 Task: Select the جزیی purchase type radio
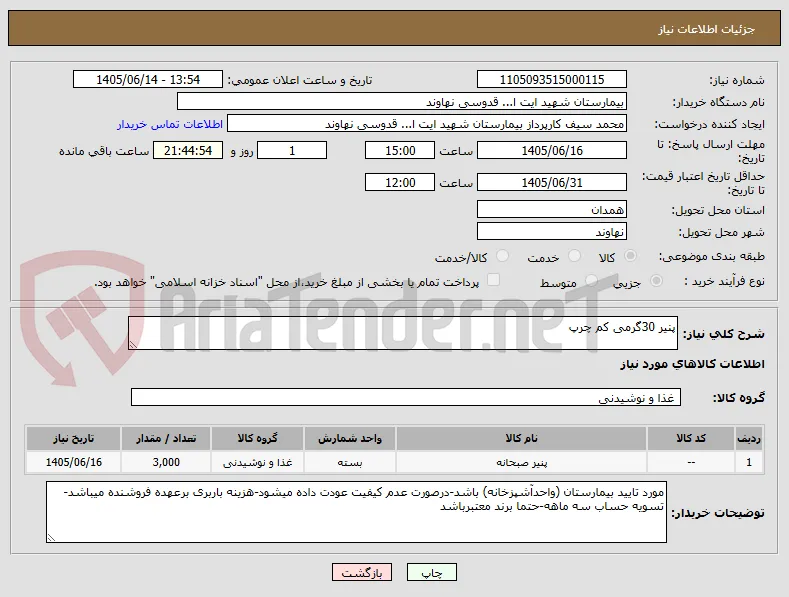click(656, 281)
